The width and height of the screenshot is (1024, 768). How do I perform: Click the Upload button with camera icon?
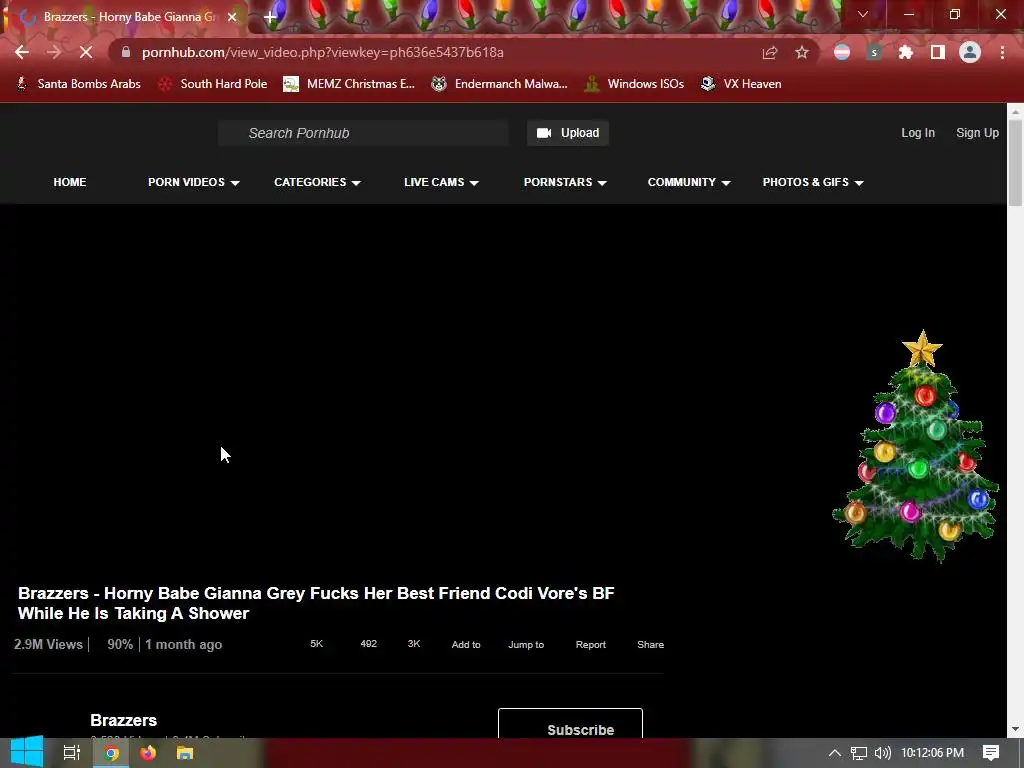coord(568,133)
